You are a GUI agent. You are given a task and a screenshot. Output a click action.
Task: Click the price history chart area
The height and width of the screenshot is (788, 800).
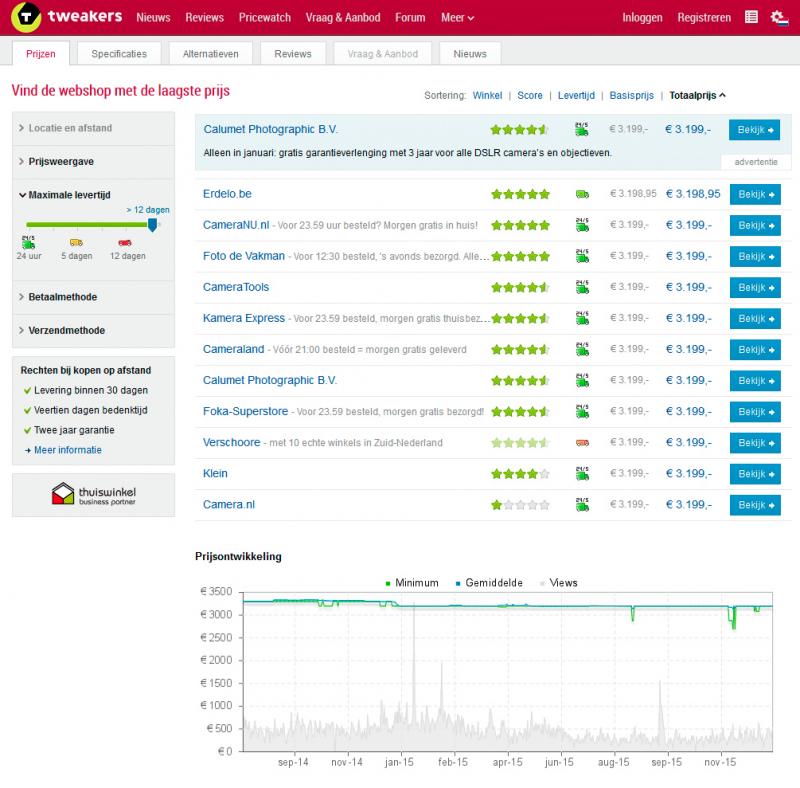click(508, 672)
